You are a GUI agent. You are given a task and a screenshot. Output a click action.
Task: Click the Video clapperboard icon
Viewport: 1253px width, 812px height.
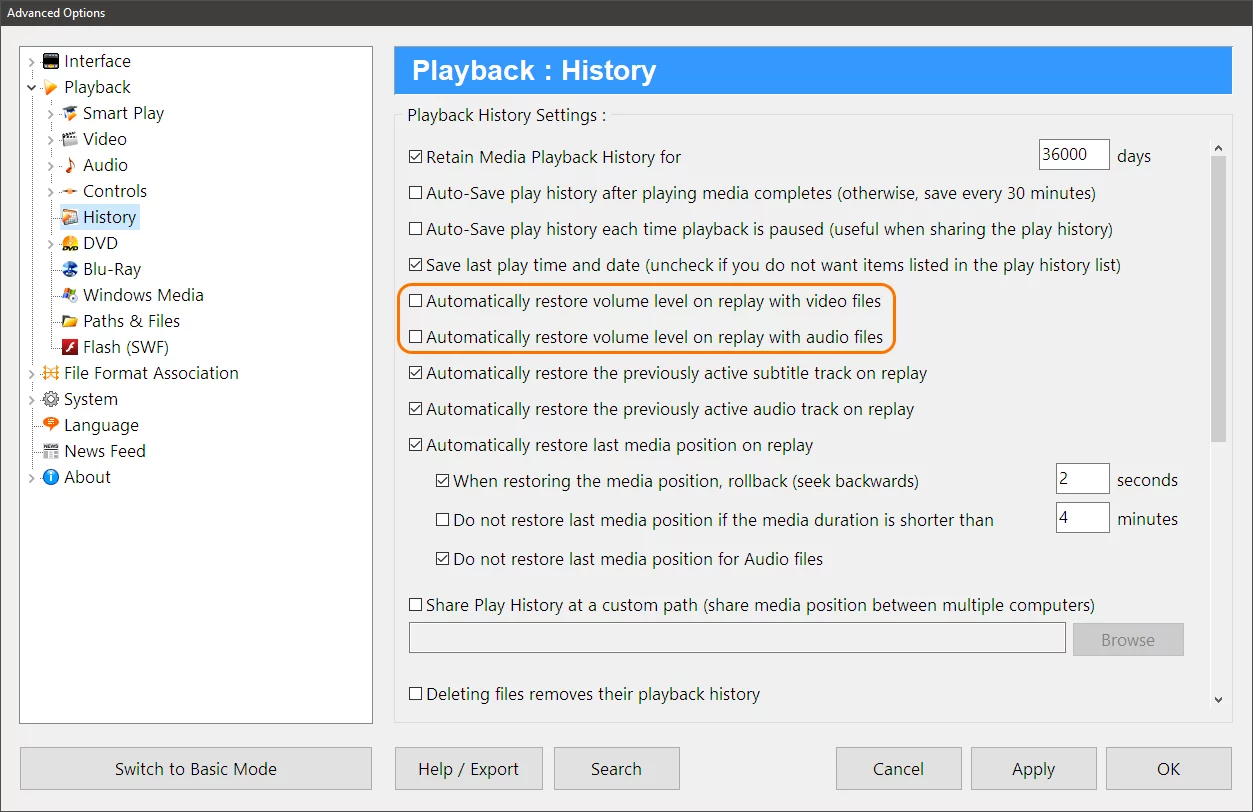69,139
